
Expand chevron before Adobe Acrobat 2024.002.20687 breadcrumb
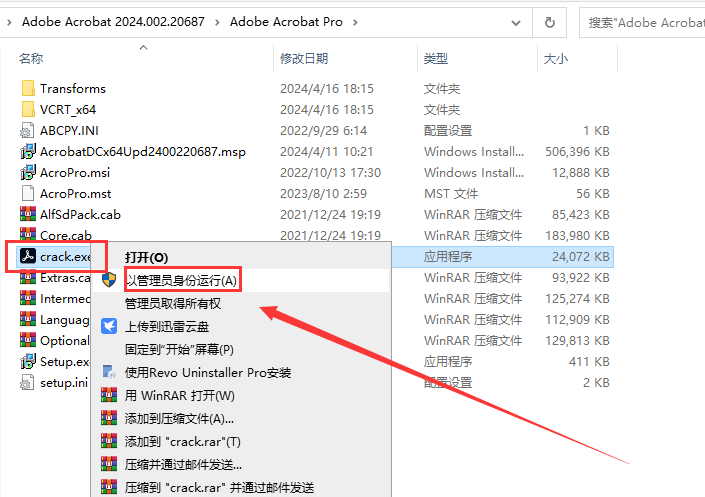point(9,22)
